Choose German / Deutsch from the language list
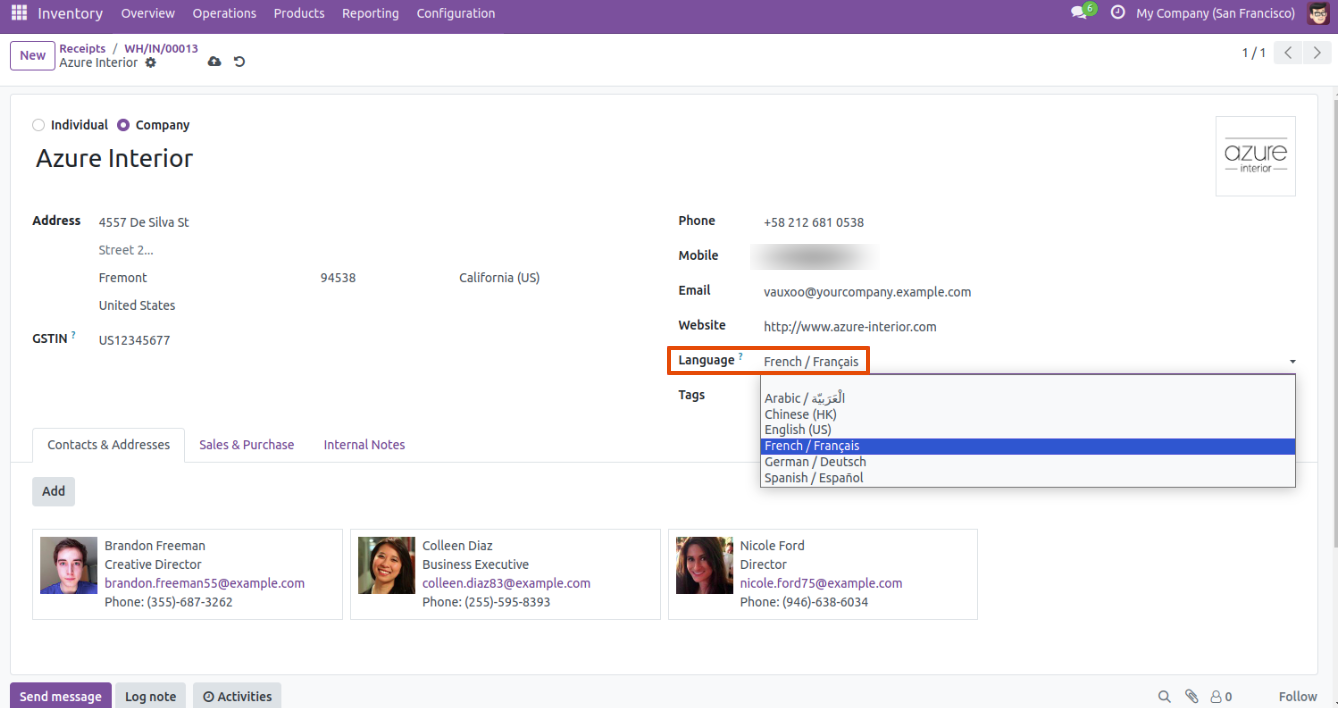 coord(1028,462)
